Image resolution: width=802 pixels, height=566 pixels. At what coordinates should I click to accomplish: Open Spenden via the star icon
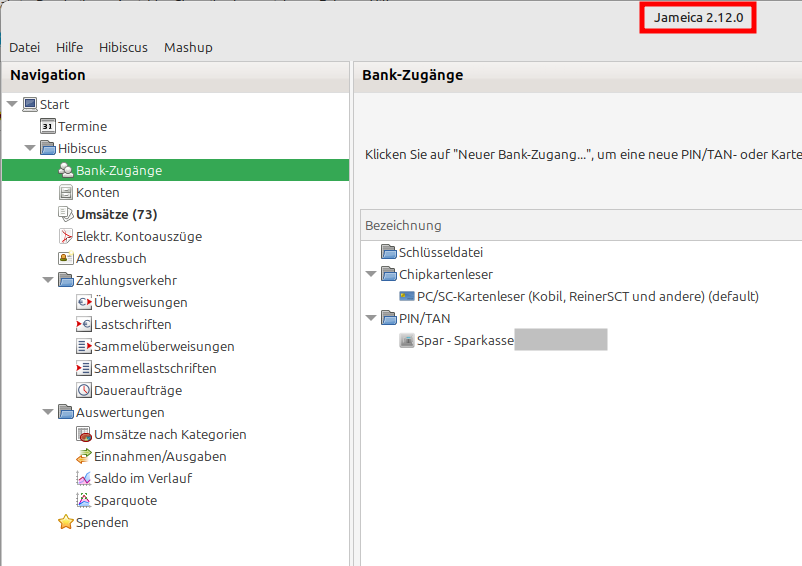[x=66, y=523]
